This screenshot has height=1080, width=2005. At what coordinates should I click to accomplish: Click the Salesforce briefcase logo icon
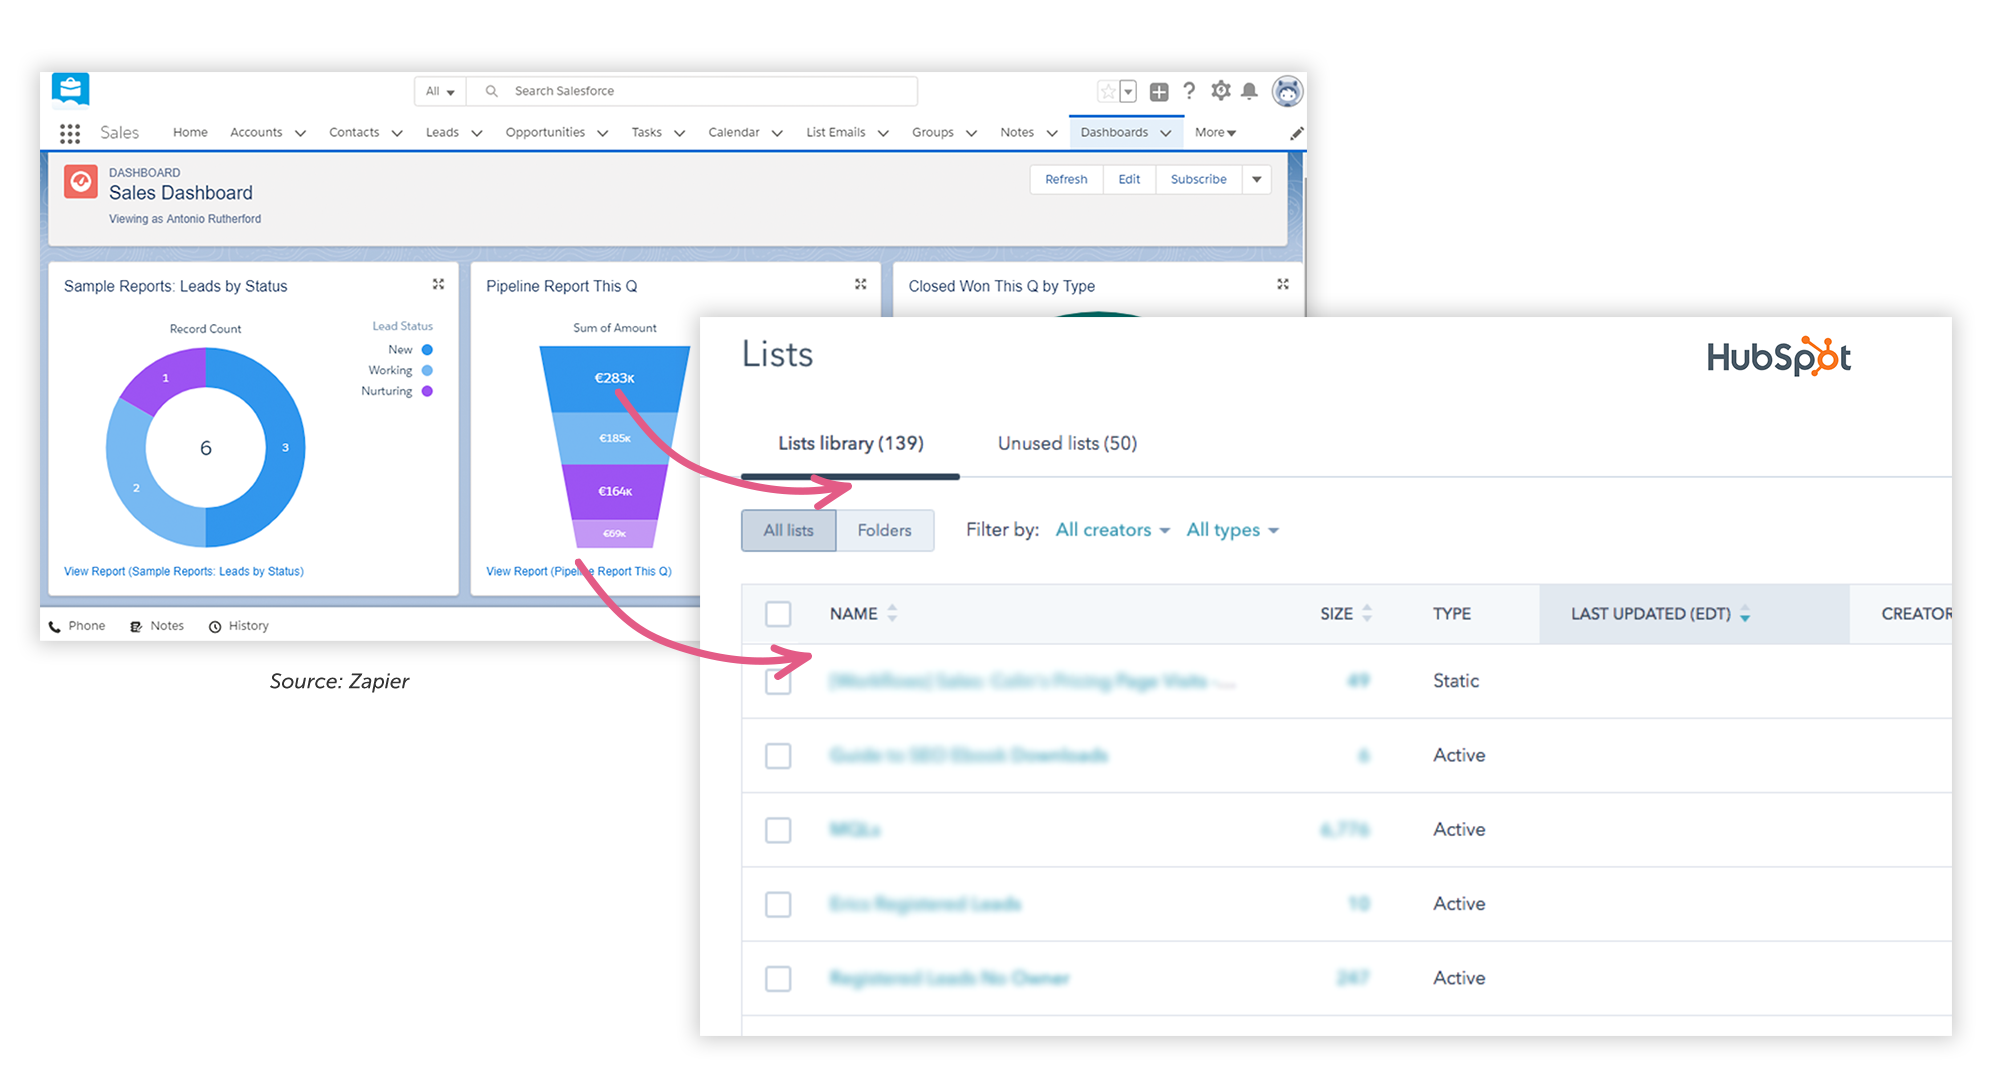71,90
